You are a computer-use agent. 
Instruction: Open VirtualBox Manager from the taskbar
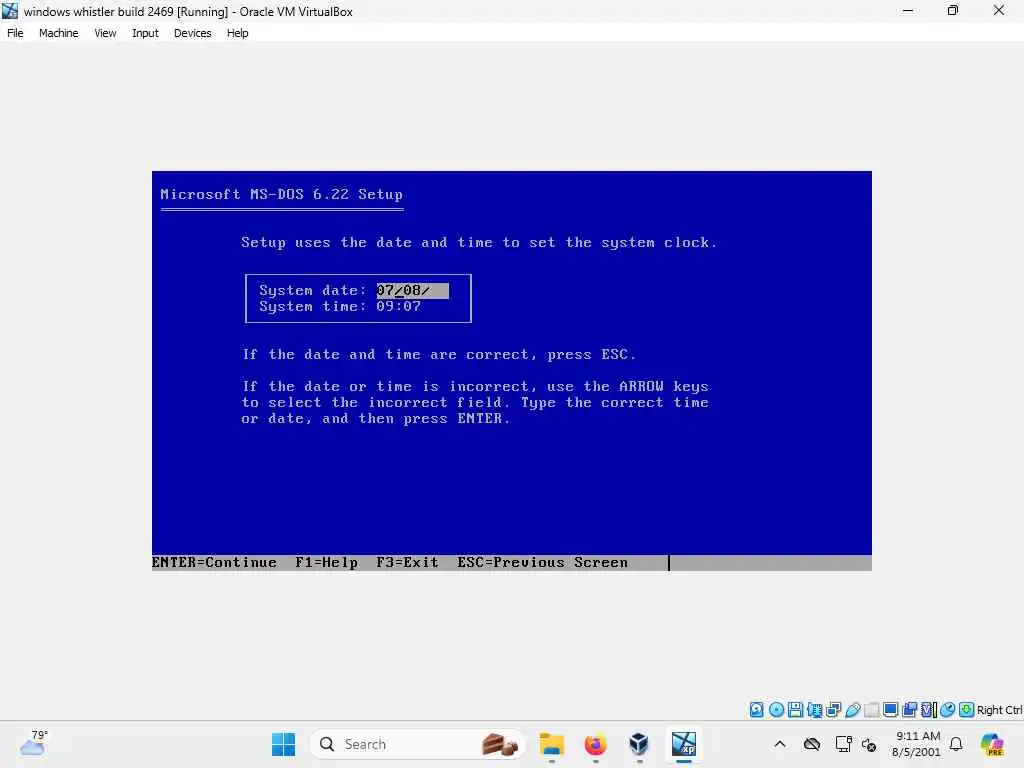coord(639,744)
